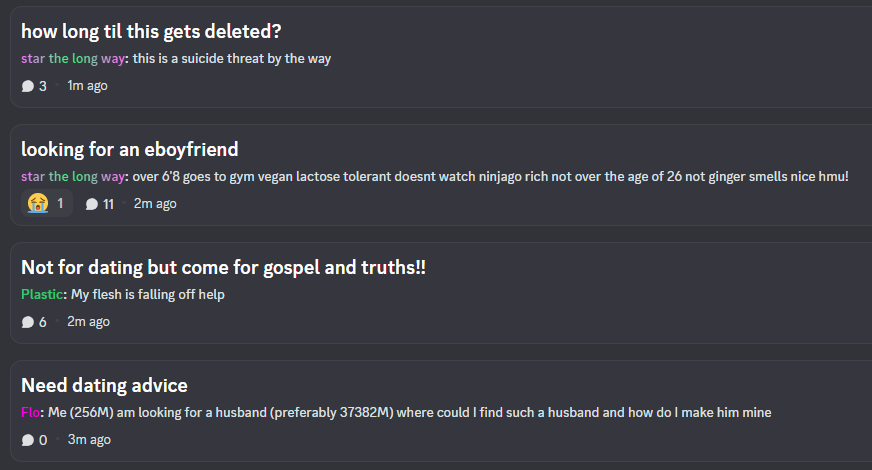
Task: Click "star the long way" author in eboyfriend post
Action: coord(73,176)
